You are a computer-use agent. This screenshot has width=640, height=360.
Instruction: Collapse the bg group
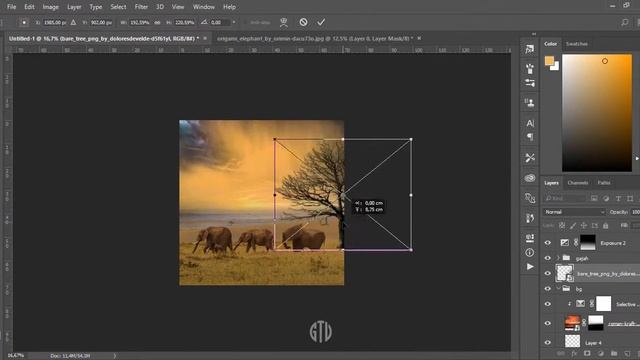(558, 289)
